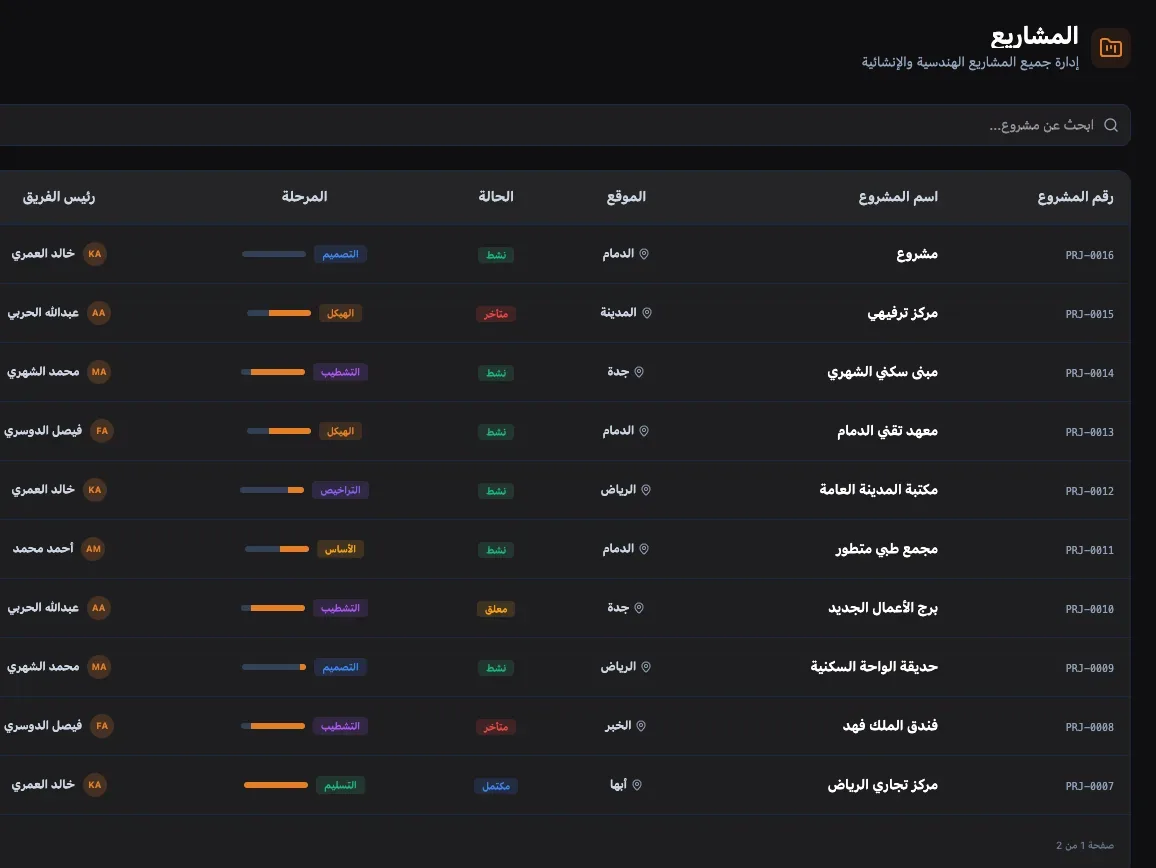Sort by اسم المشروع column header
Viewport: 1156px width, 868px height.
tap(898, 197)
